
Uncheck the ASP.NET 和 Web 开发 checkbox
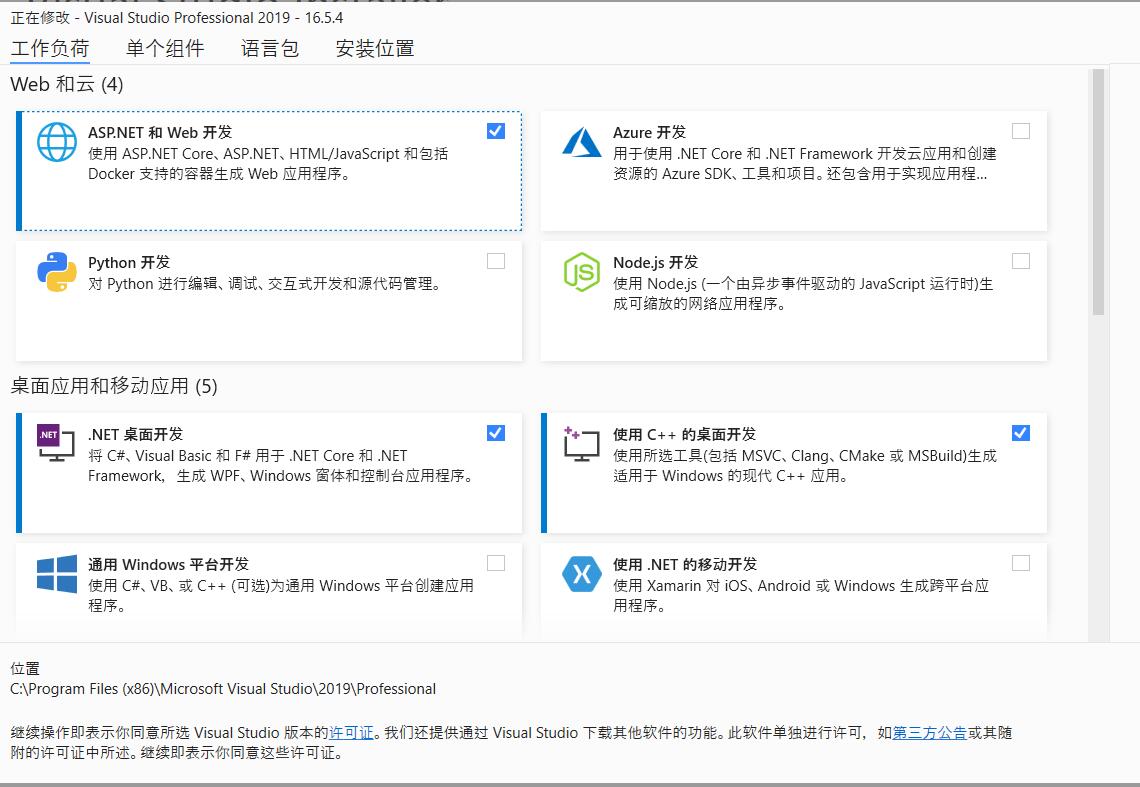pyautogui.click(x=496, y=130)
